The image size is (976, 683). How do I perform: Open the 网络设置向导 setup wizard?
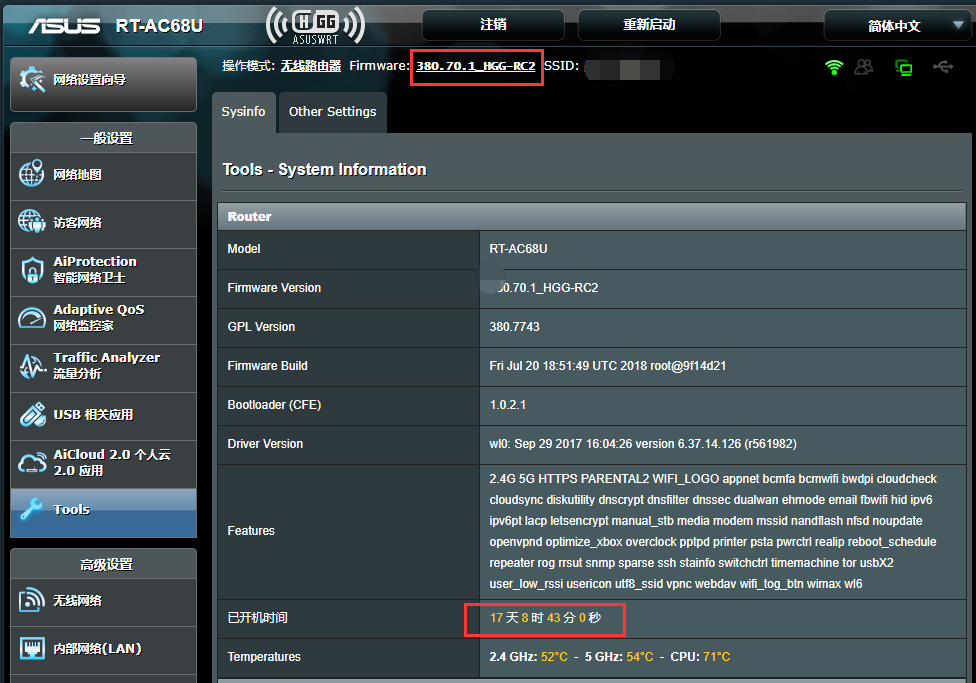pyautogui.click(x=103, y=84)
